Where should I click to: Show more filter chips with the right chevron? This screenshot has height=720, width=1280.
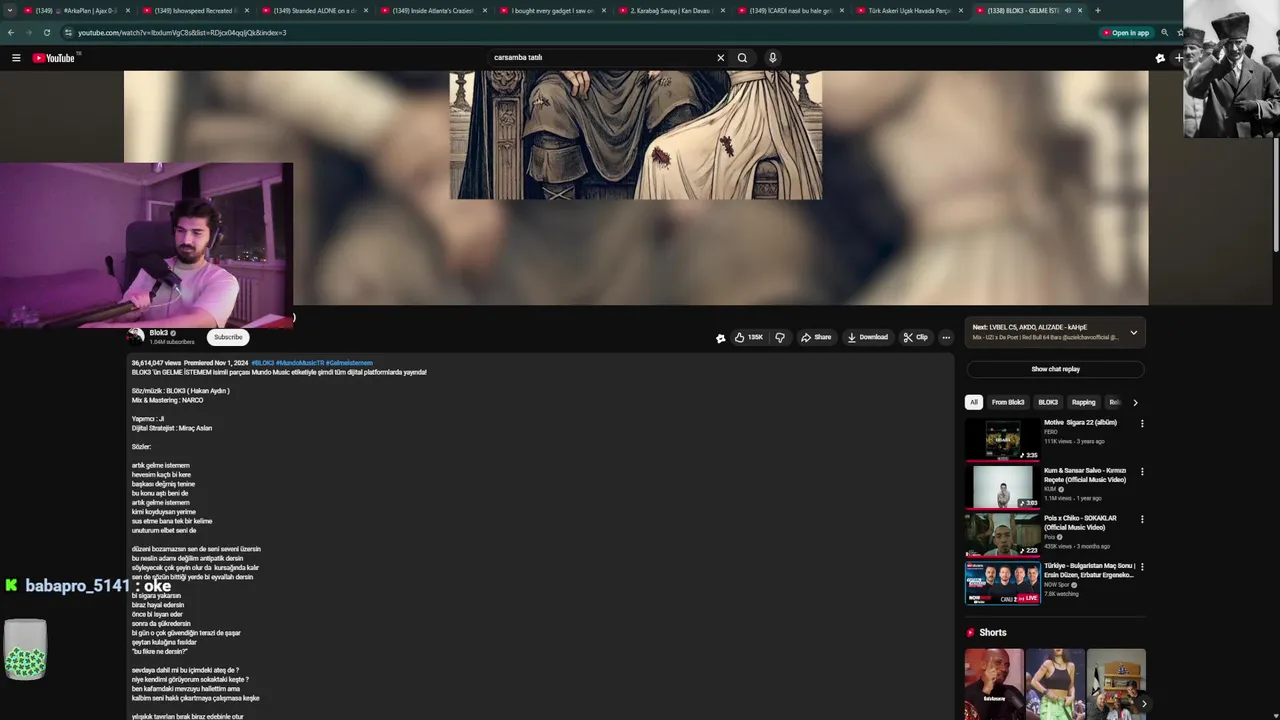(1135, 403)
